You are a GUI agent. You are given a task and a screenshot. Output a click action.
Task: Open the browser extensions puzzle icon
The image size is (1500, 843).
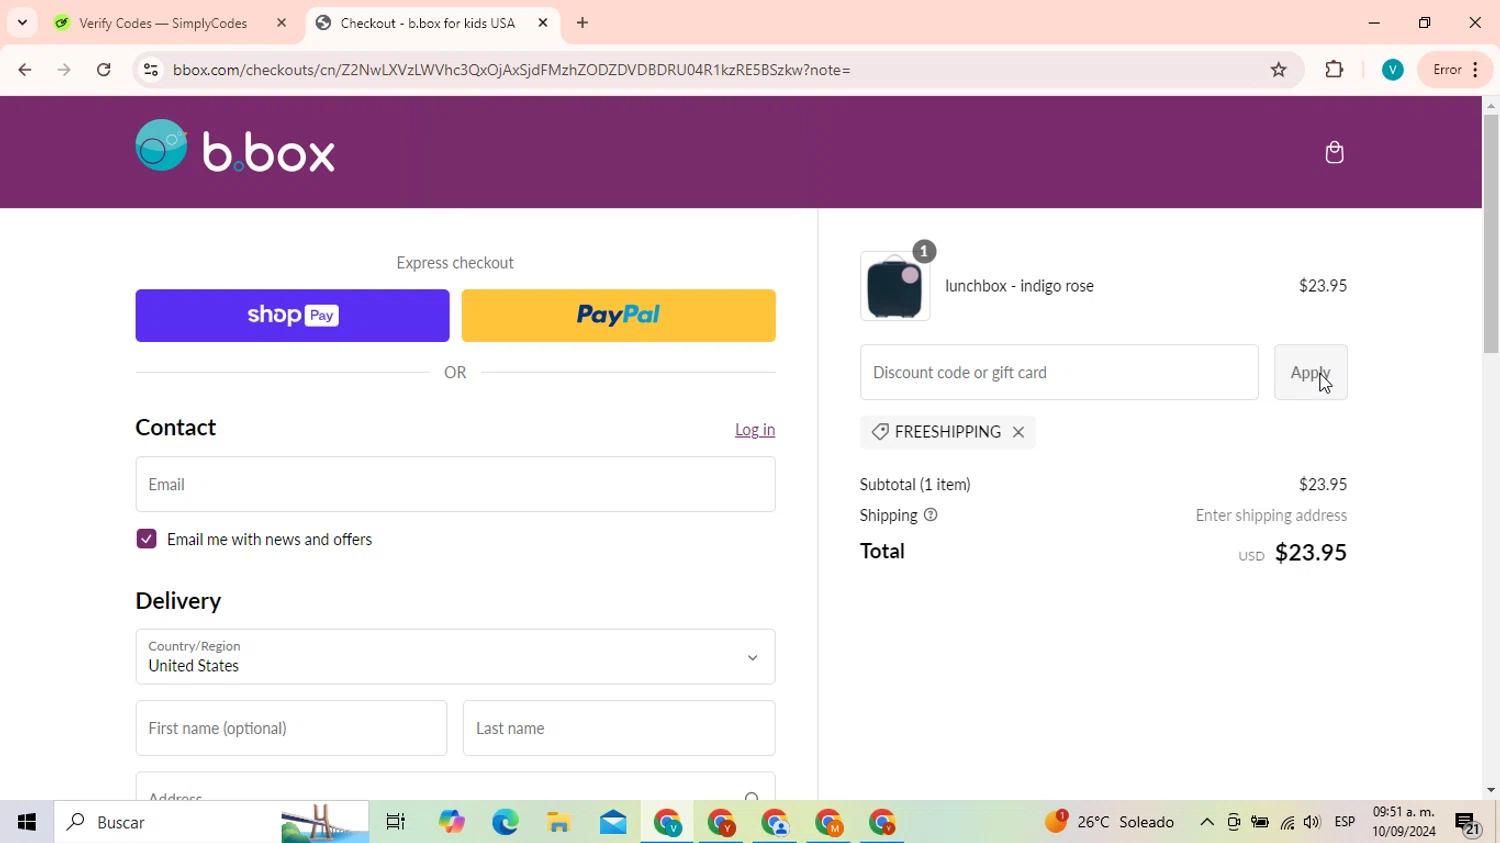tap(1334, 70)
